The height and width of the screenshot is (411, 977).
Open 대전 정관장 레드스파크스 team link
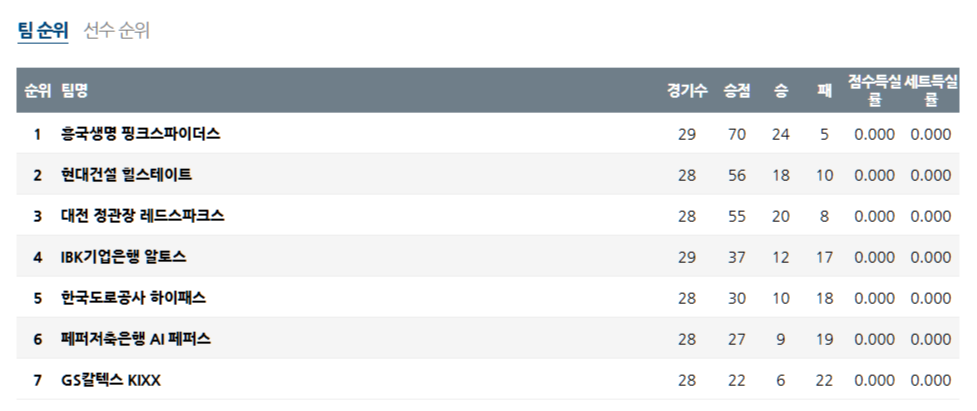(x=142, y=216)
